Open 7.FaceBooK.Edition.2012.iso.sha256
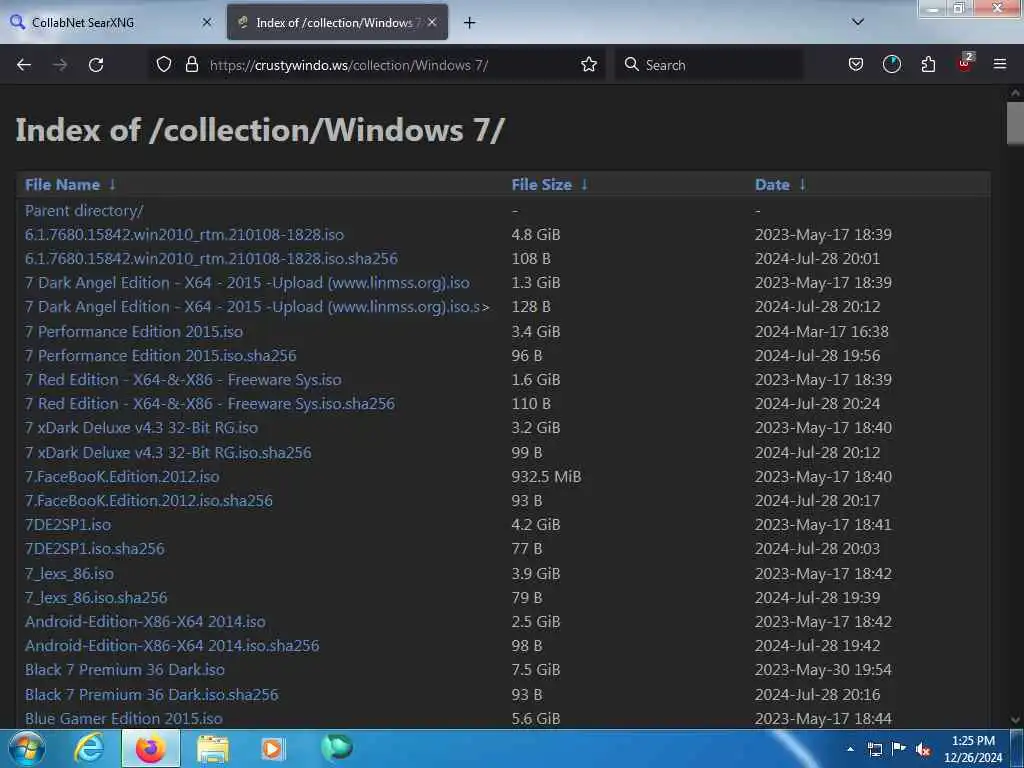1024x768 pixels. [149, 501]
